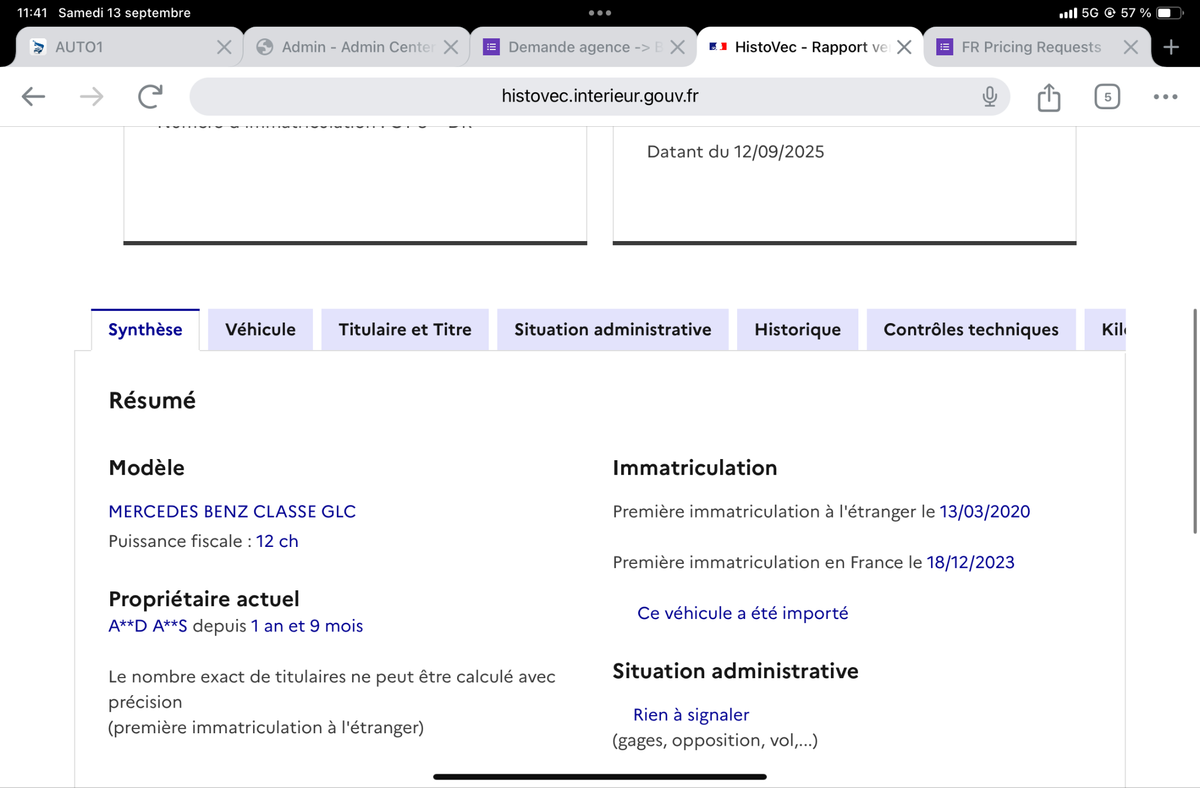Screen dimensions: 1200x788
Task: Click MERCEDES BENZ CLASSE GLC text
Action: tap(232, 511)
